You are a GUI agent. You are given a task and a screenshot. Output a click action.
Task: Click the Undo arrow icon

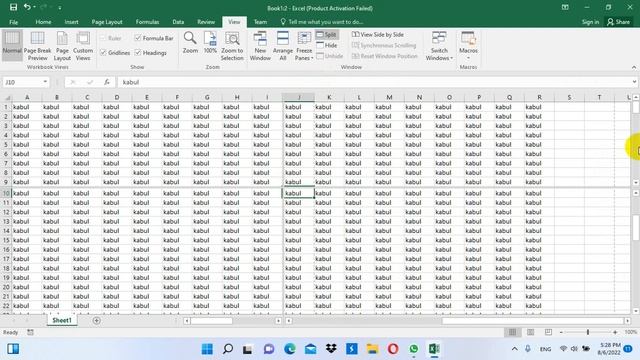click(27, 7)
